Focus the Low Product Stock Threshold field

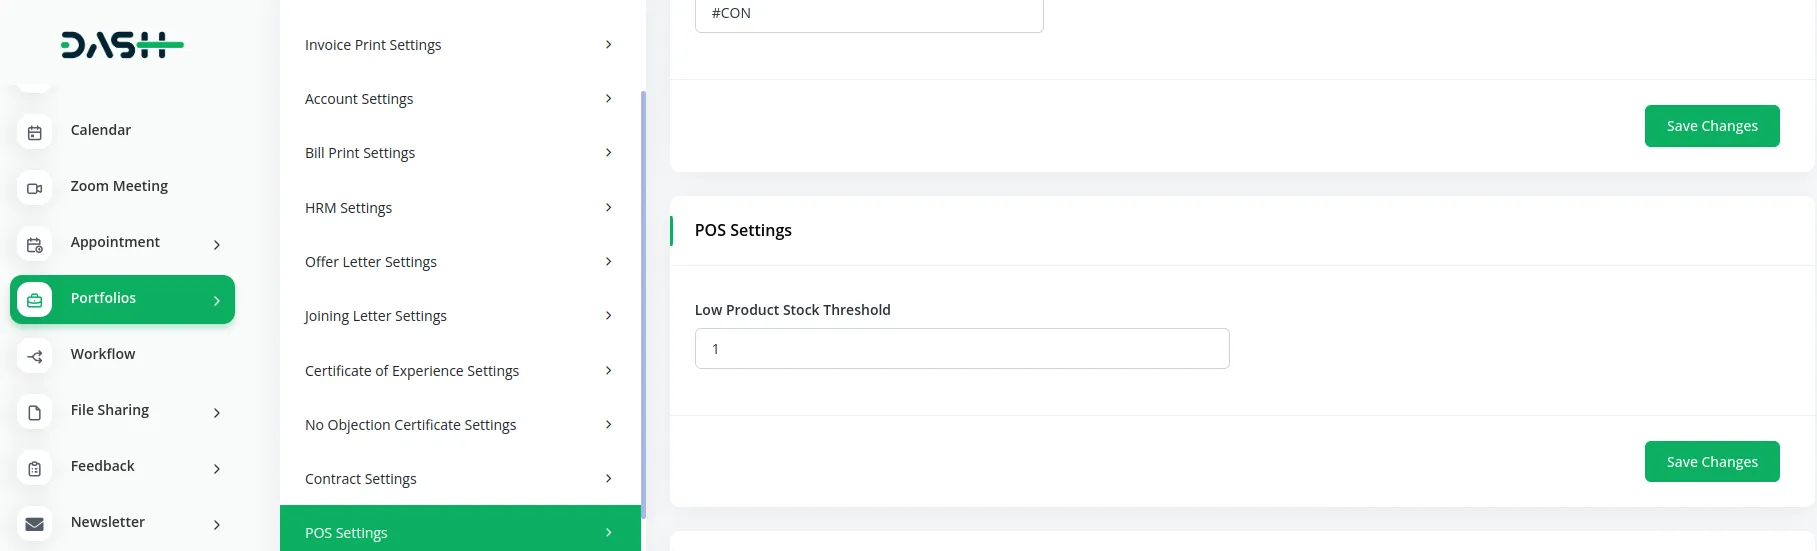pyautogui.click(x=961, y=349)
